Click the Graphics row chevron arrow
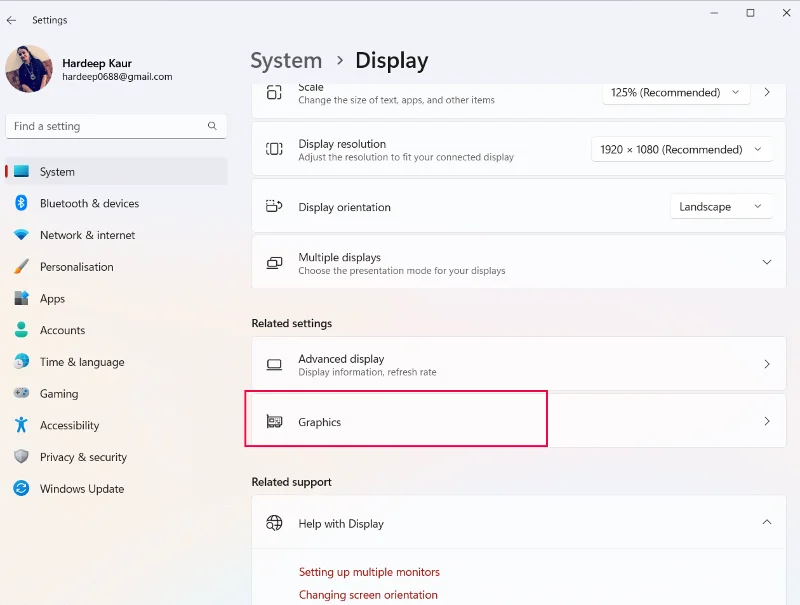 767,421
